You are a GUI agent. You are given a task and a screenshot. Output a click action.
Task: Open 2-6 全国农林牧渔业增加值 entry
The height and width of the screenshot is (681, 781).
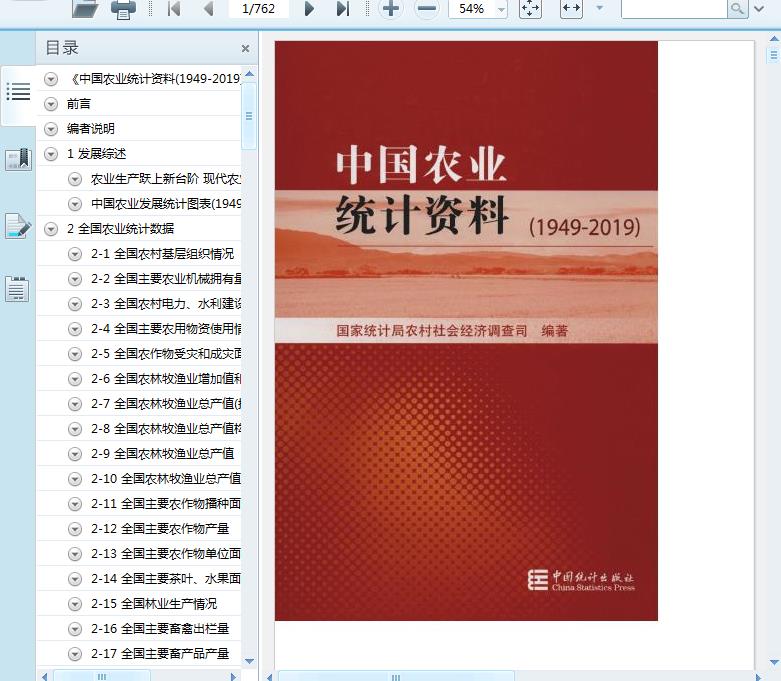[166, 379]
